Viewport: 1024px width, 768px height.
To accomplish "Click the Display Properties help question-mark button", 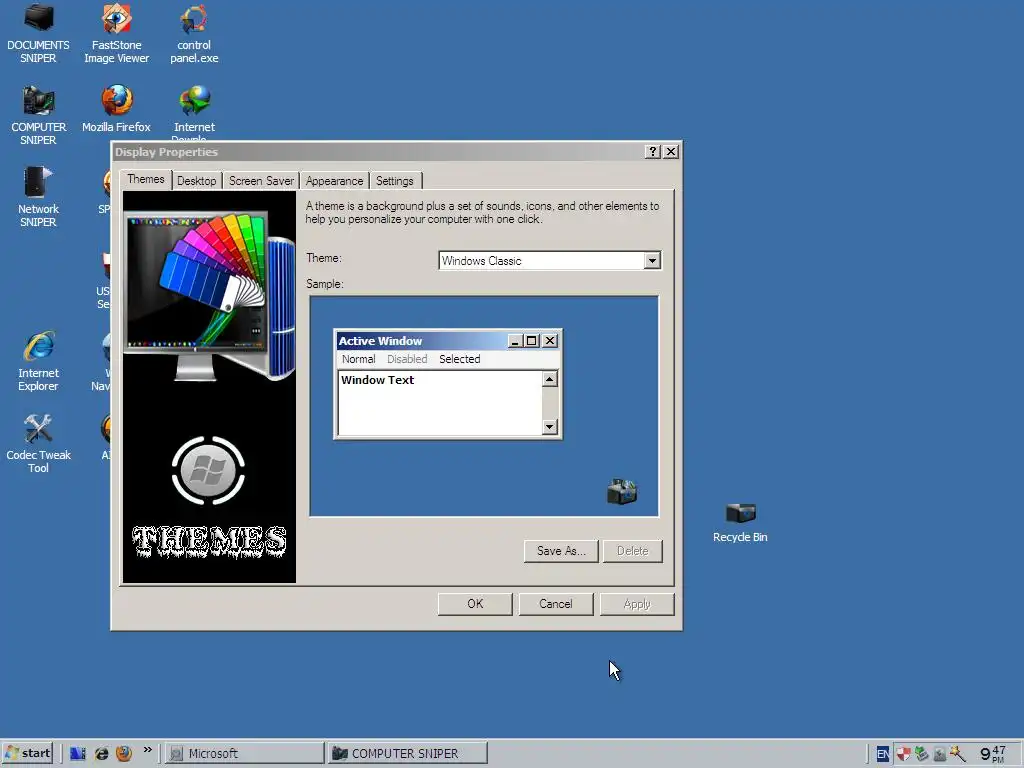I will pyautogui.click(x=652, y=152).
